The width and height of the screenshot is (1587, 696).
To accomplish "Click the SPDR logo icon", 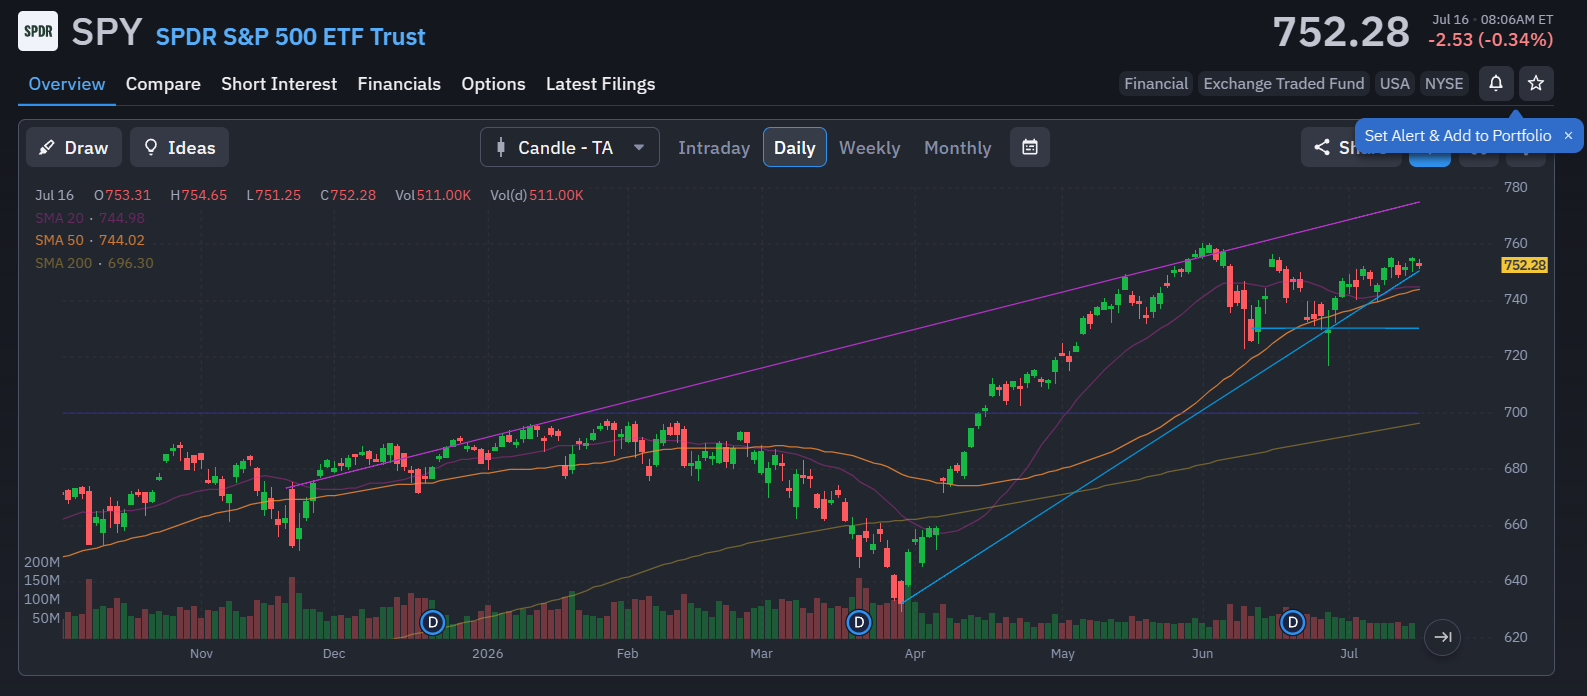I will [38, 31].
